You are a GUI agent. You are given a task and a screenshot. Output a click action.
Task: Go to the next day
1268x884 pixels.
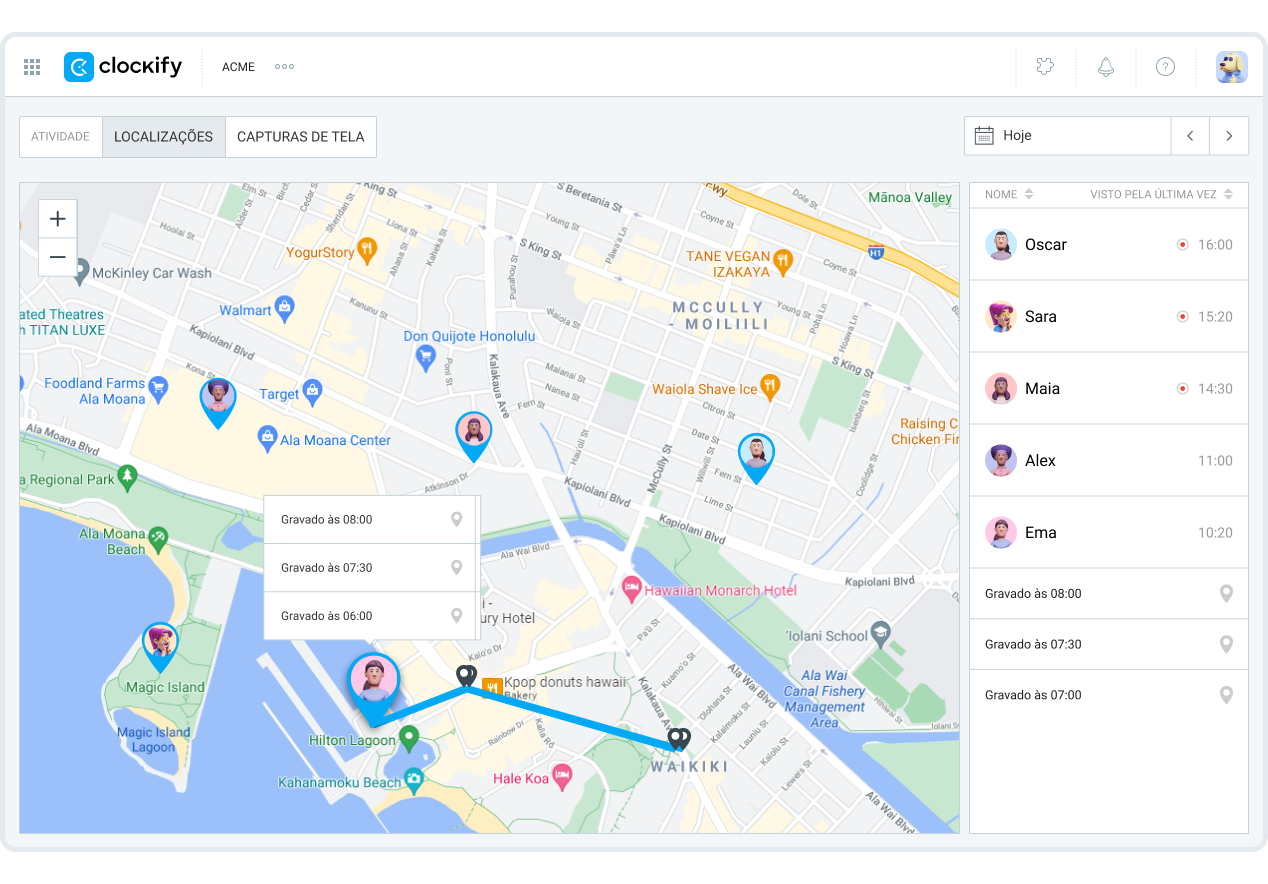click(x=1229, y=136)
